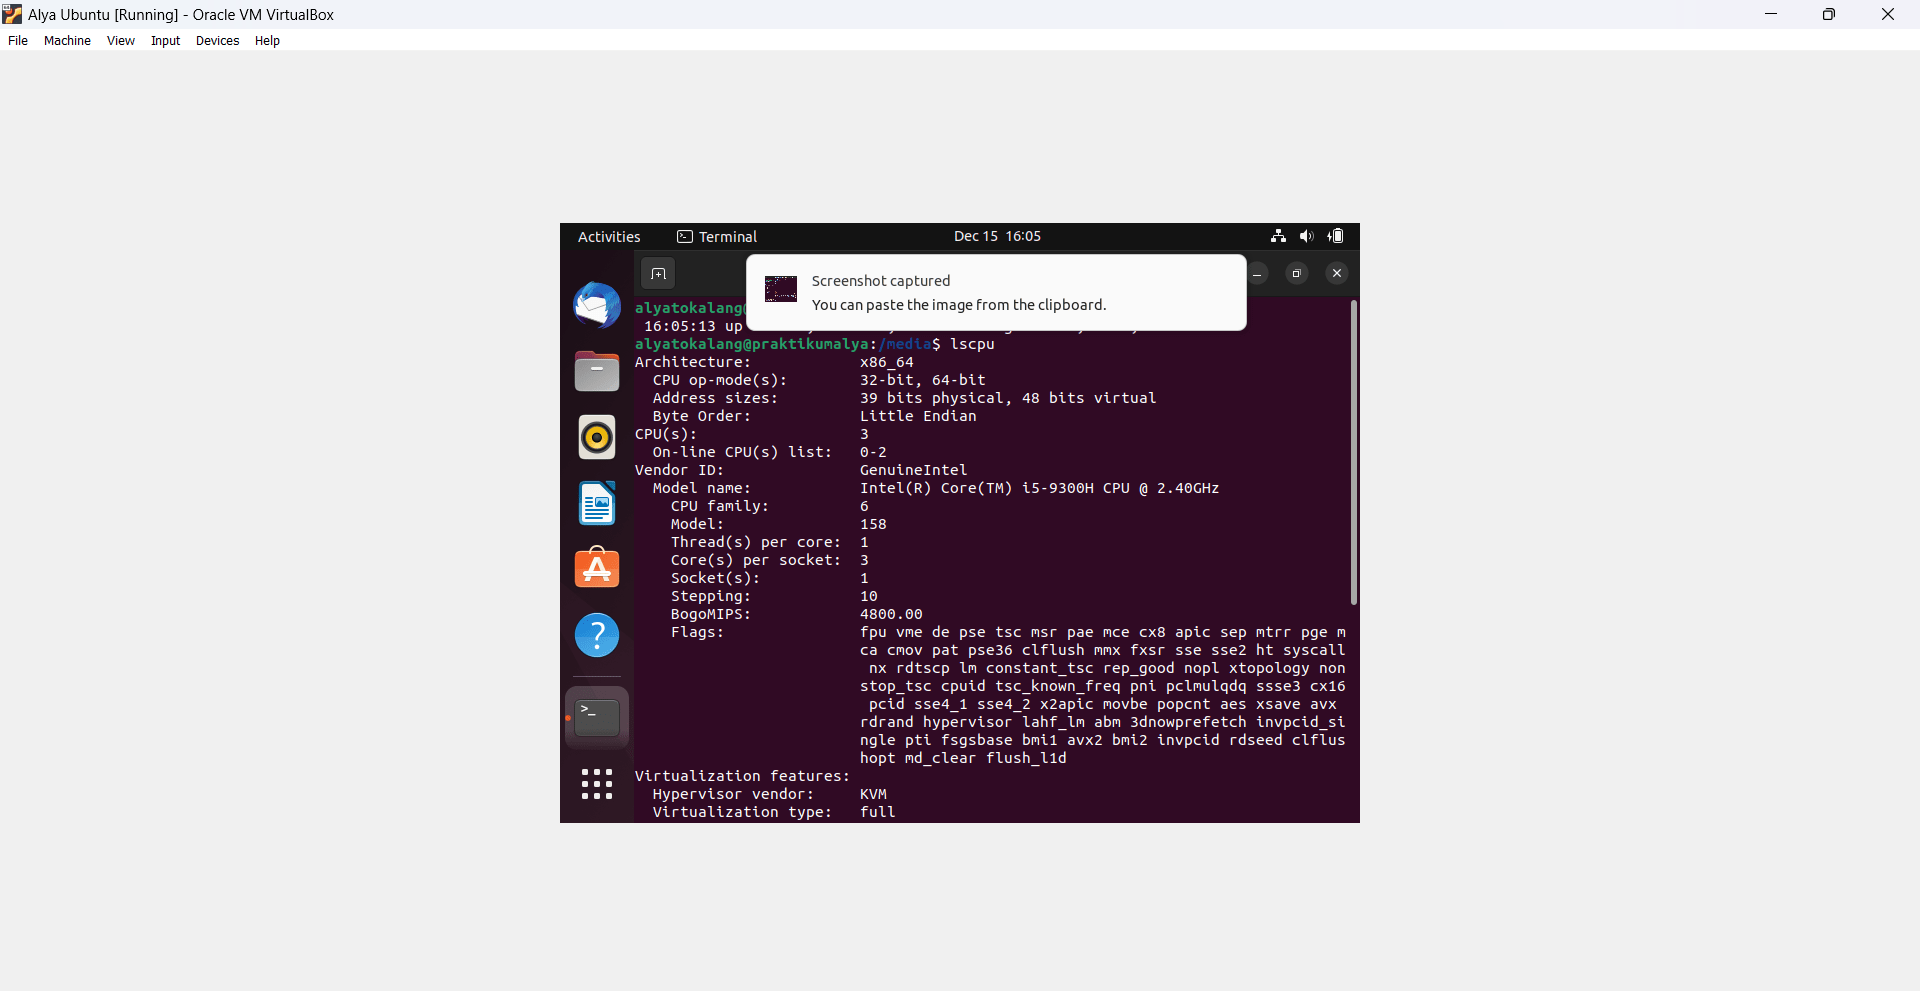Open the File menu in VirtualBox
1920x991 pixels.
point(18,41)
